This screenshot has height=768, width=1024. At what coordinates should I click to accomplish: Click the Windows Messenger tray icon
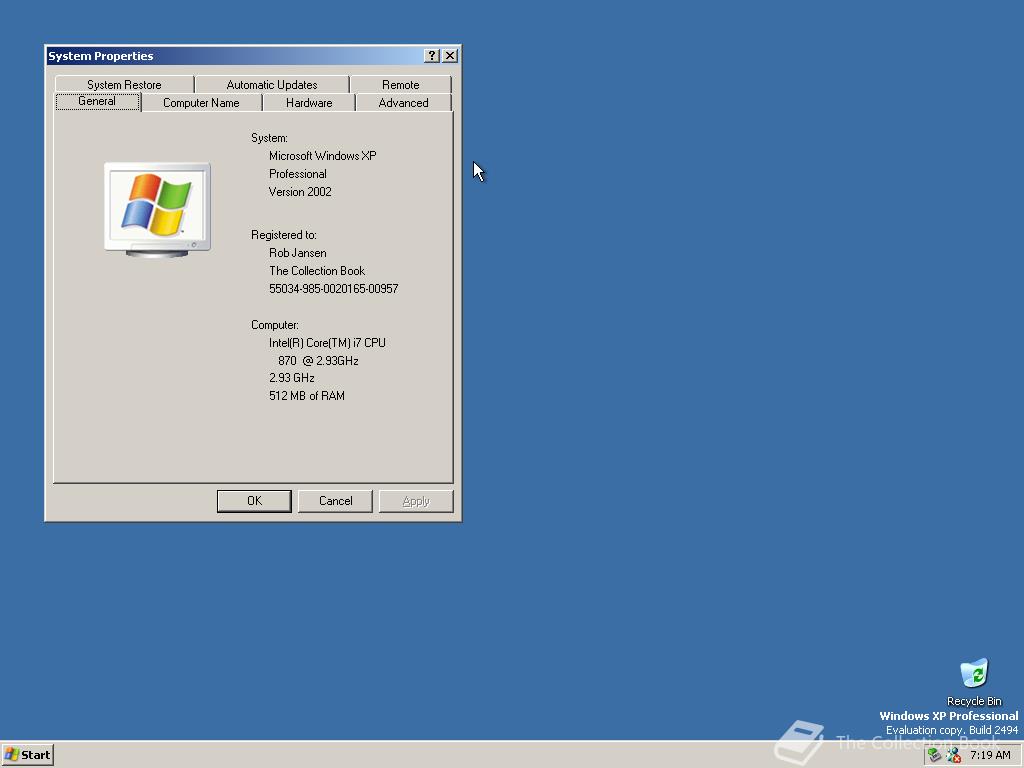953,755
